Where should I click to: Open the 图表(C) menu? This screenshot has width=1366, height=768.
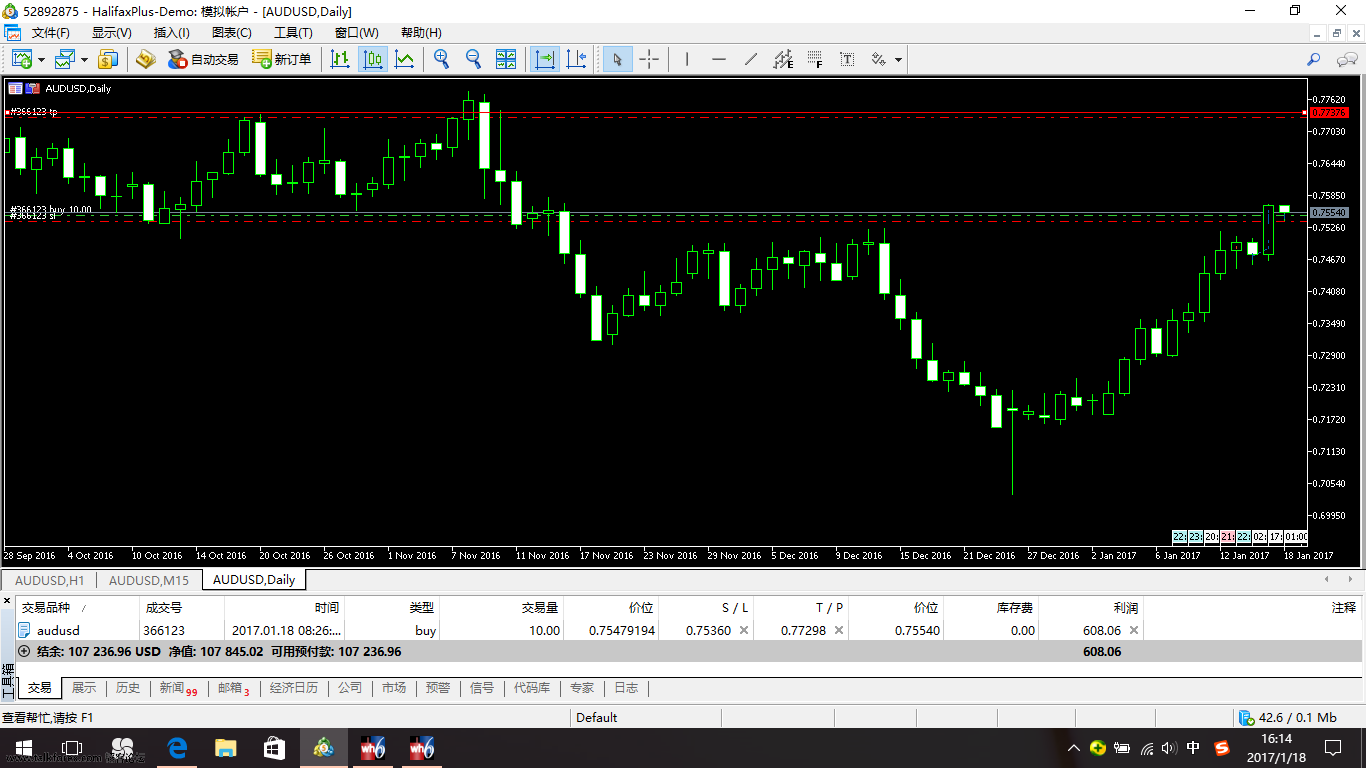click(x=232, y=32)
